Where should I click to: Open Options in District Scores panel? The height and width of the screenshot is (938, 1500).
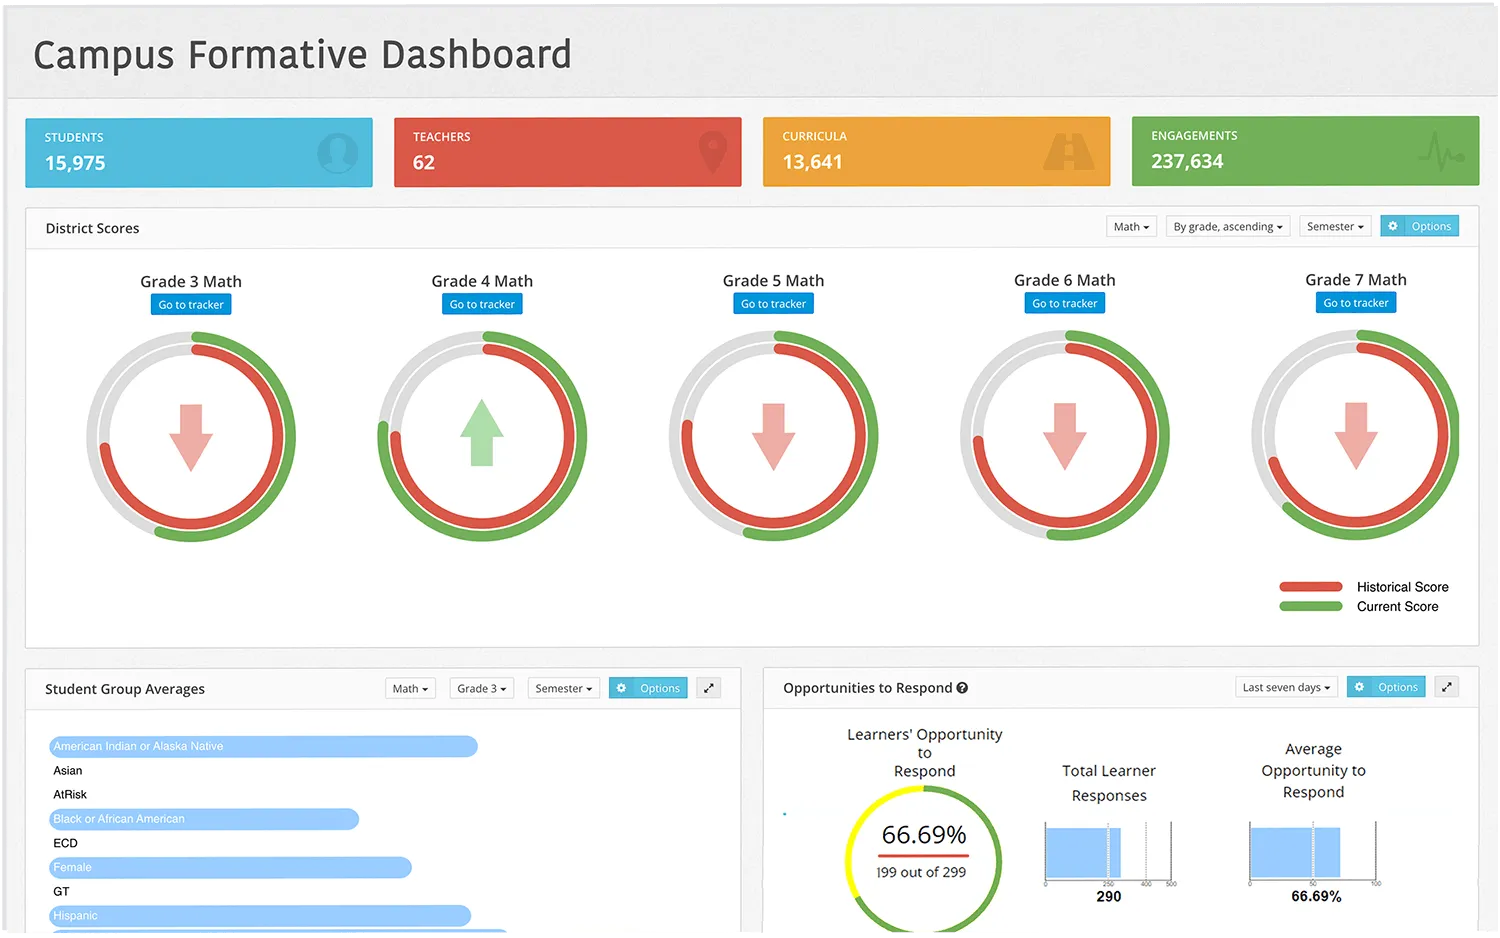(x=1419, y=227)
